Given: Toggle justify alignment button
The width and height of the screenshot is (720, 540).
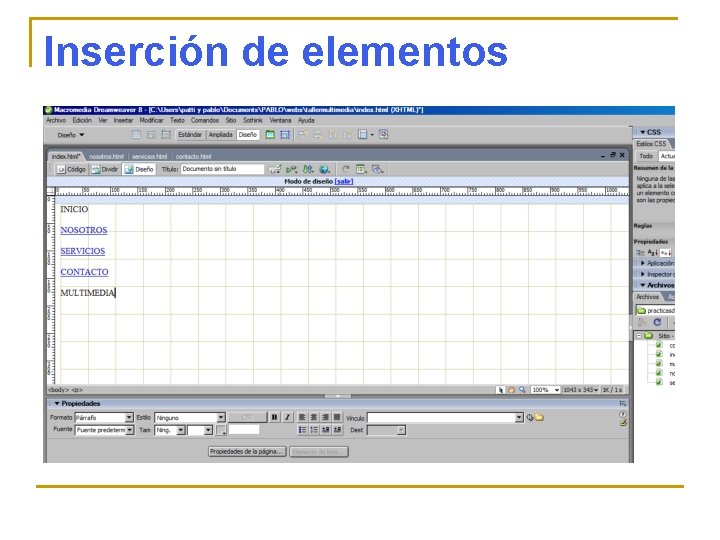Looking at the screenshot, I should pos(337,417).
